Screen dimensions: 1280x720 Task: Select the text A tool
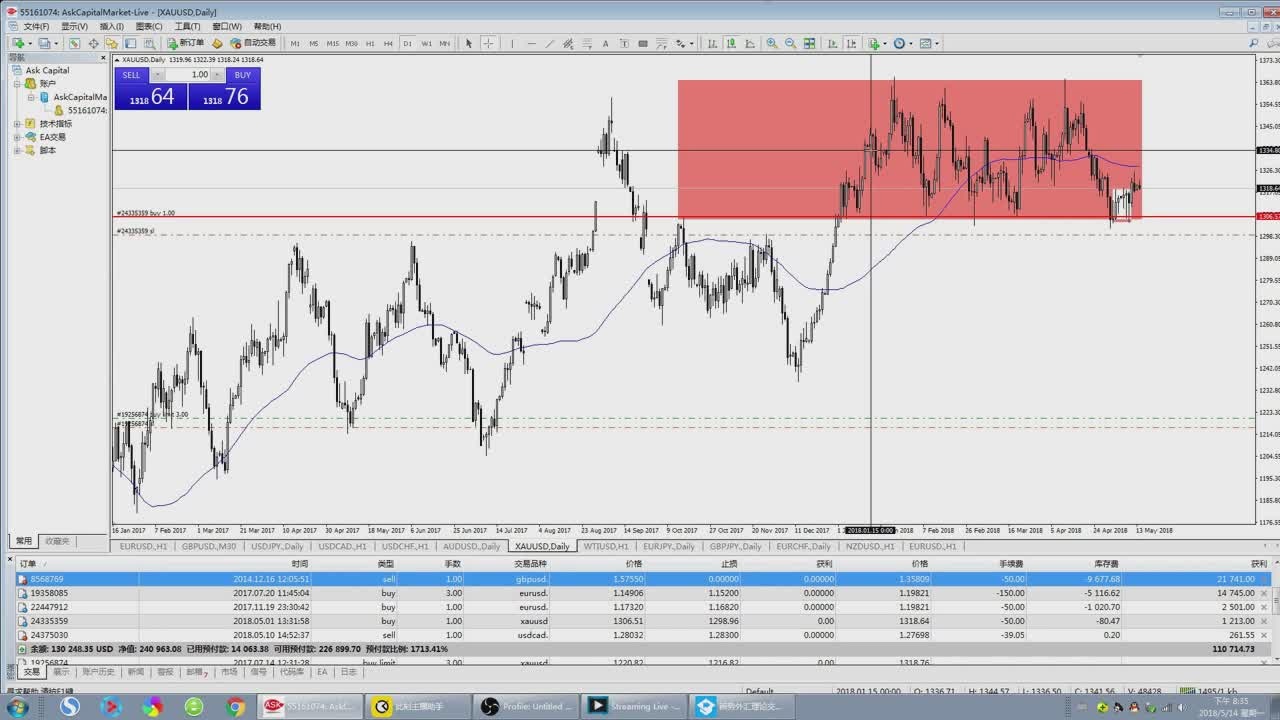(606, 43)
